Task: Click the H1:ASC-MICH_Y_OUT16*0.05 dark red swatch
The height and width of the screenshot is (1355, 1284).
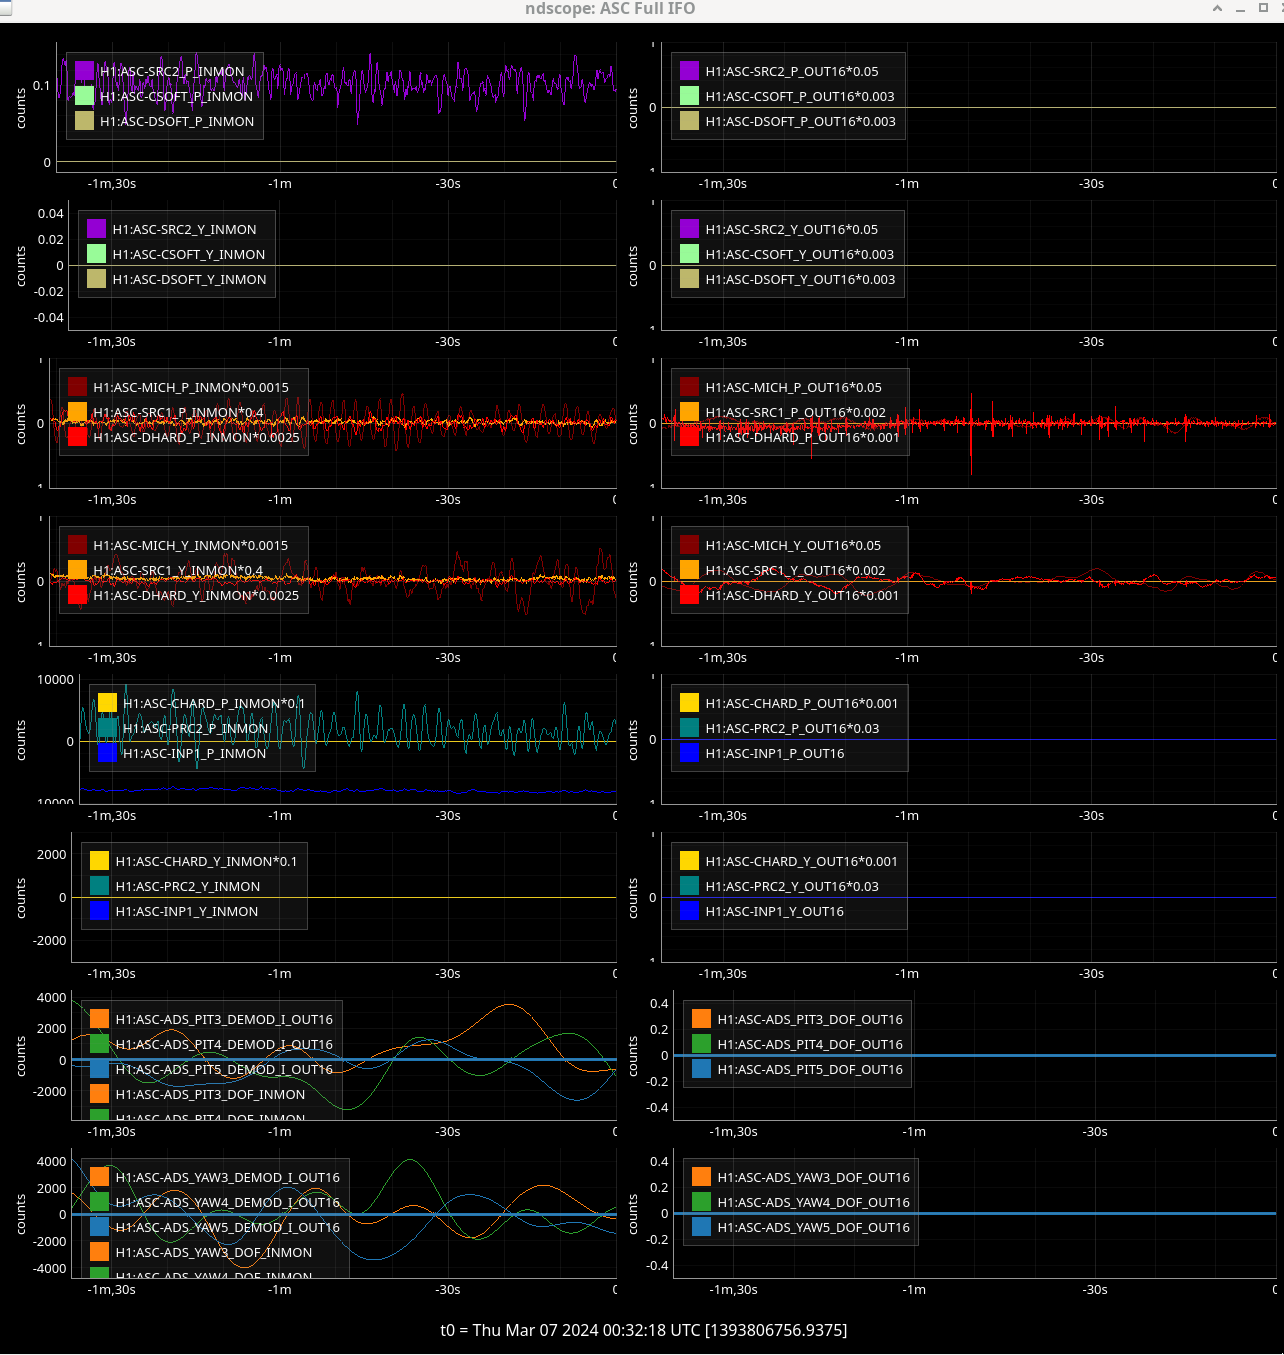Action: [x=689, y=545]
